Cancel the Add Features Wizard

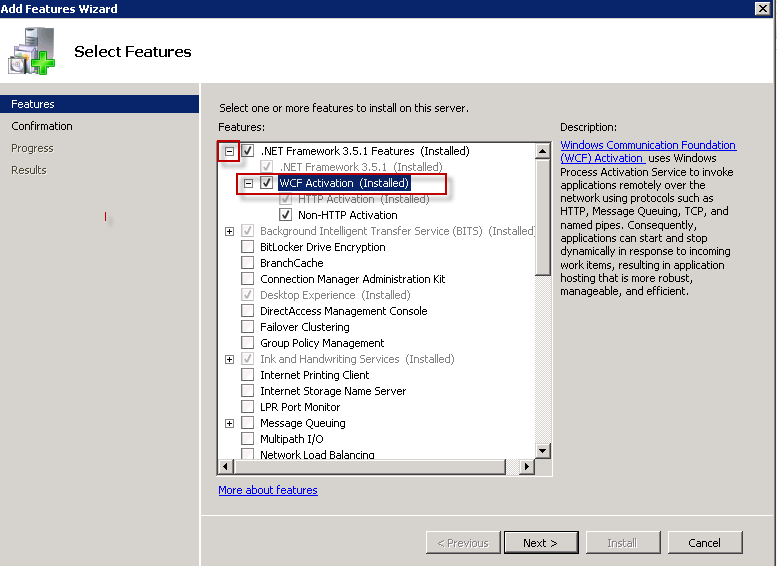[705, 543]
